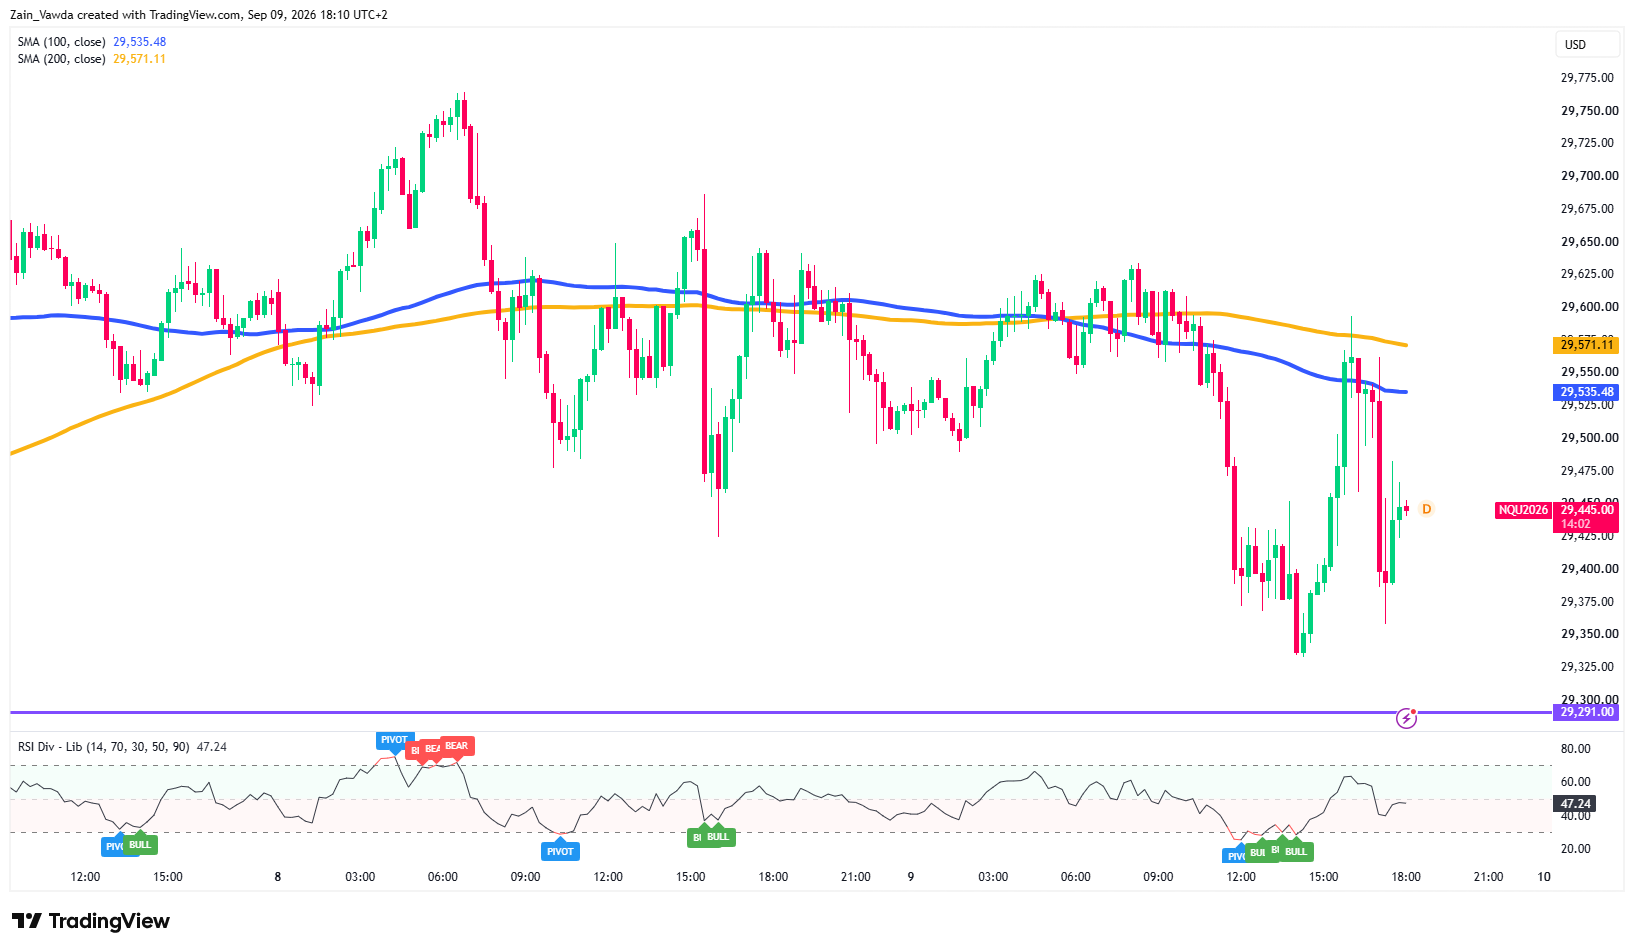The width and height of the screenshot is (1634, 951).
Task: Click the 20.00 level on RSI scale
Action: [x=1575, y=849]
